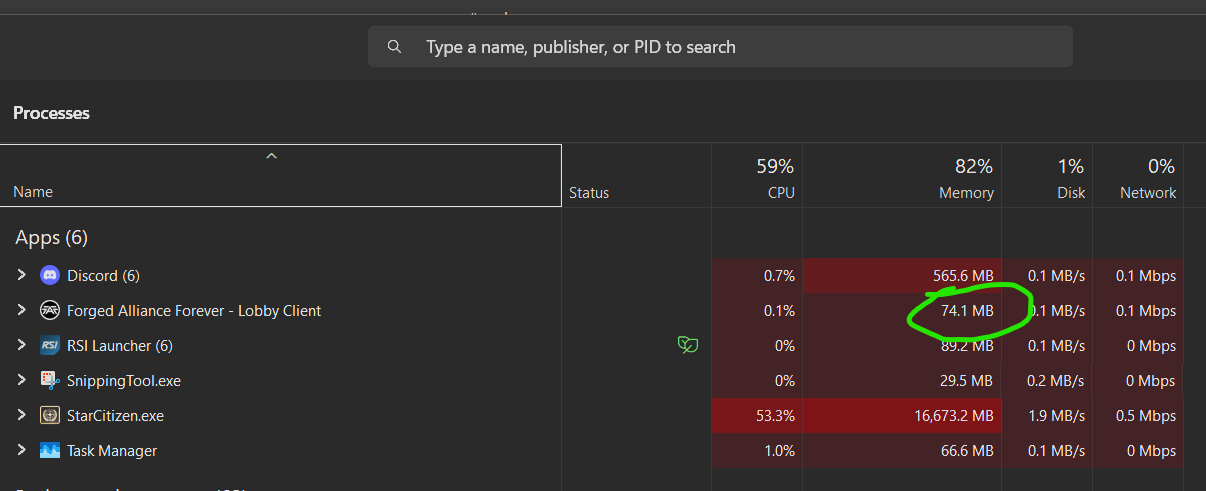
Task: Click Task Manager CPU value 1.0%
Action: 779,451
